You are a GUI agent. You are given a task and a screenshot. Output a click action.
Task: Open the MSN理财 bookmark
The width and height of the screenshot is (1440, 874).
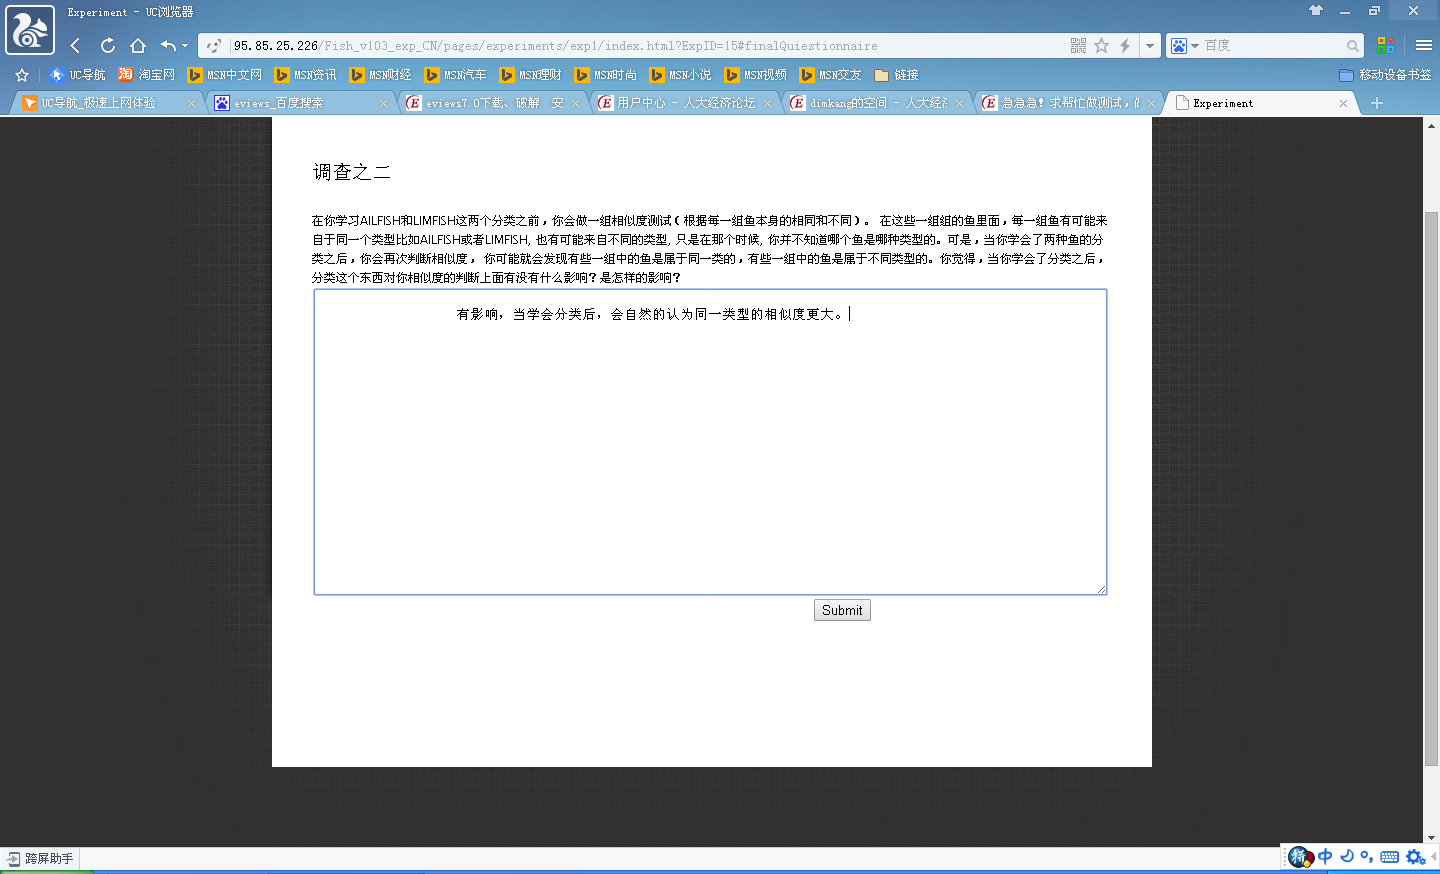point(531,75)
